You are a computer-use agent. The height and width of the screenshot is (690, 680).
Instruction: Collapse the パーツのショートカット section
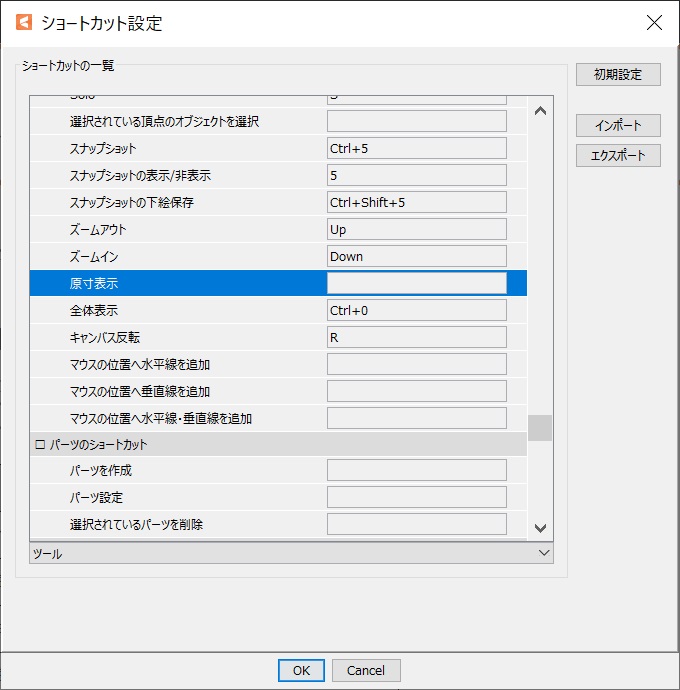[40, 444]
